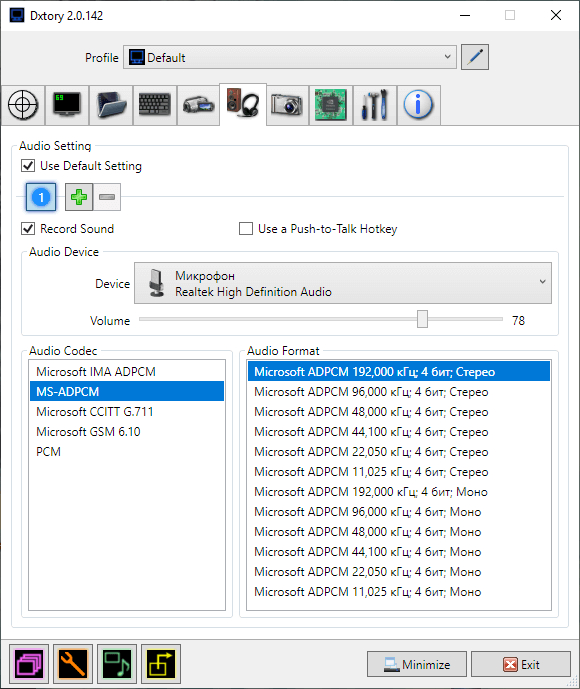Select ADPCM 96,000 кГц Моно format
Image resolution: width=580 pixels, height=689 pixels.
click(x=399, y=512)
